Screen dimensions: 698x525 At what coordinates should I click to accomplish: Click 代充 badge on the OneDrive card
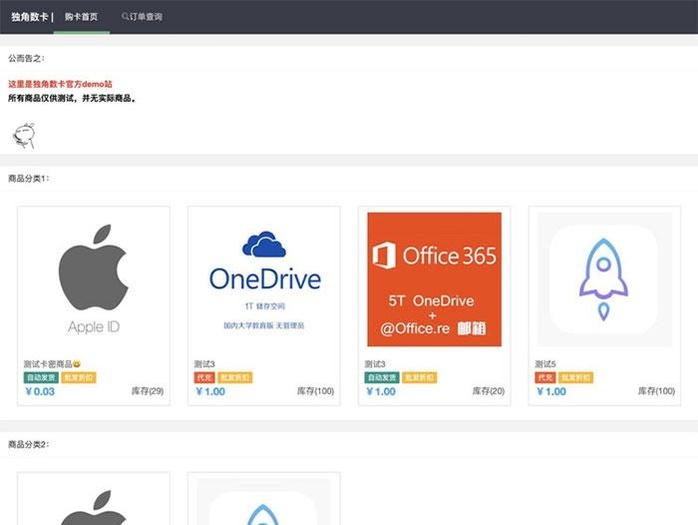204,378
